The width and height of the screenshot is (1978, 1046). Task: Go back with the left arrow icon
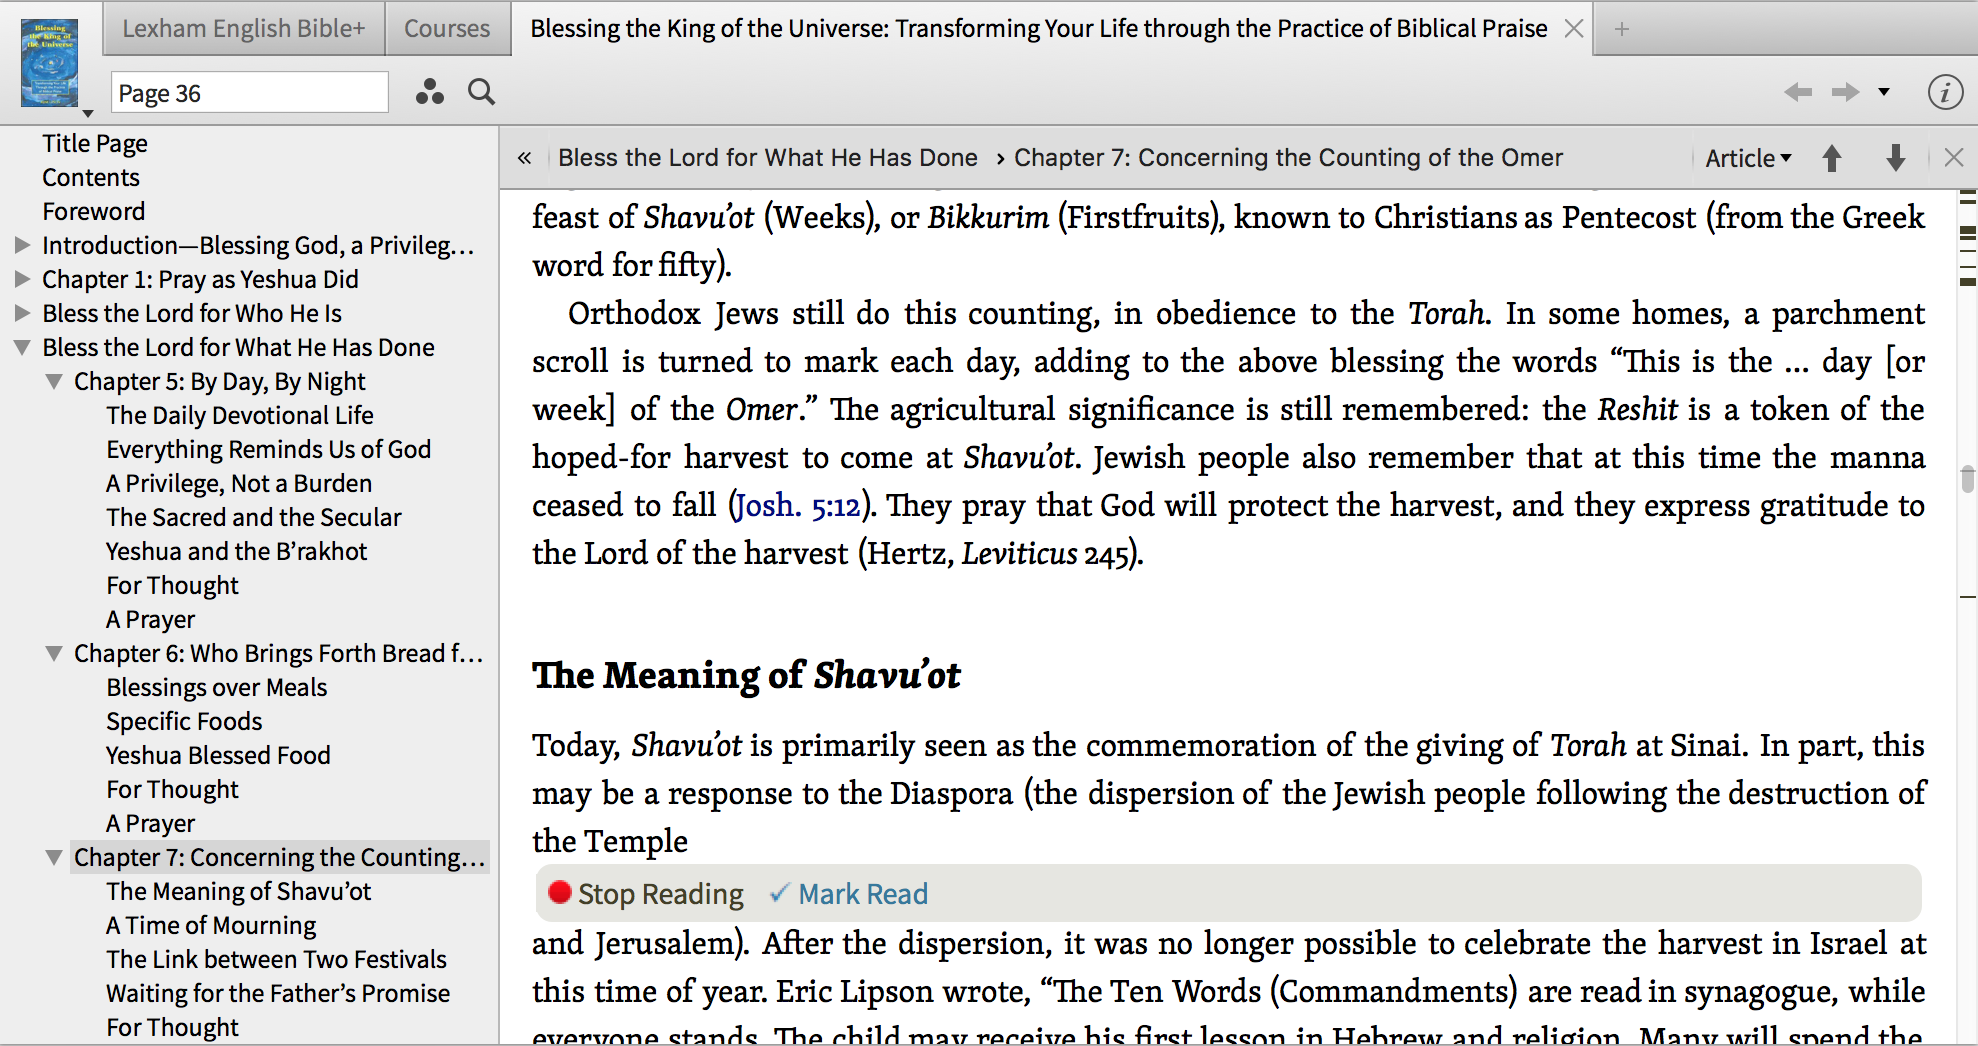1798,93
